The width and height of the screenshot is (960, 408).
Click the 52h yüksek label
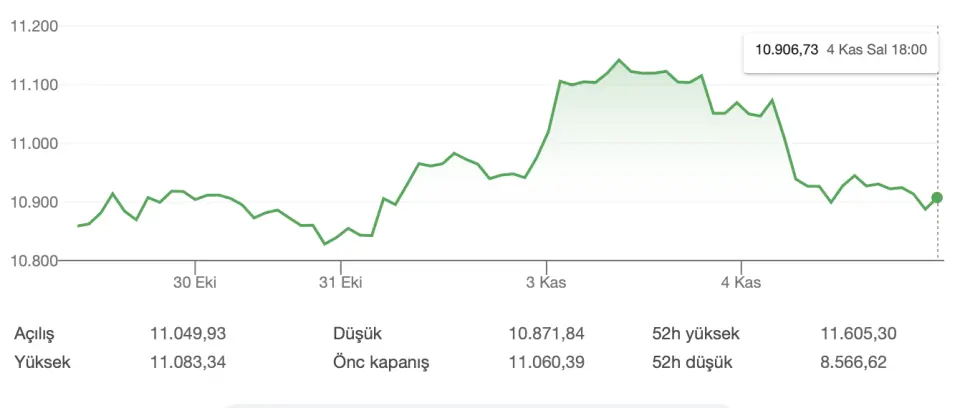coord(695,334)
